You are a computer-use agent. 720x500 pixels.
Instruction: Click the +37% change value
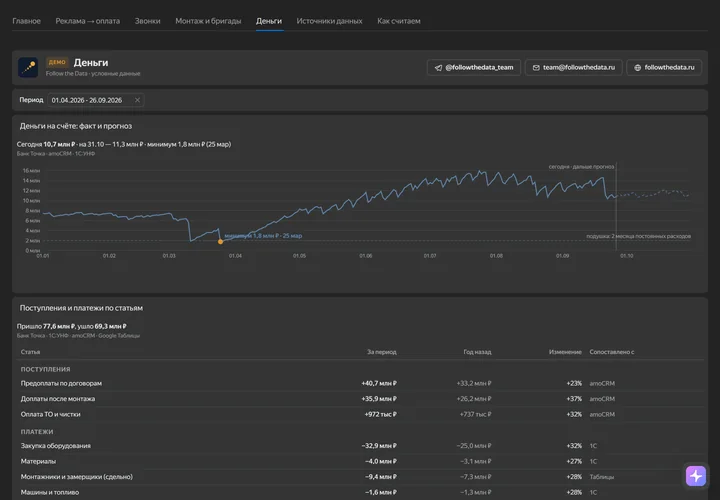tap(574, 399)
